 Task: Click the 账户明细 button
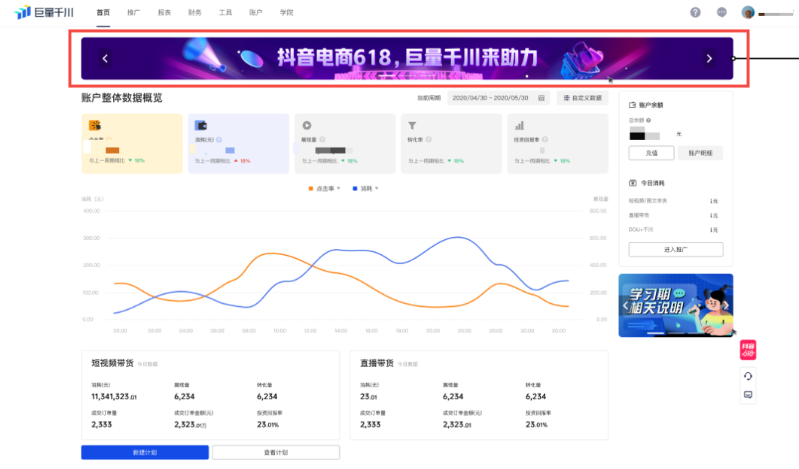tap(700, 153)
